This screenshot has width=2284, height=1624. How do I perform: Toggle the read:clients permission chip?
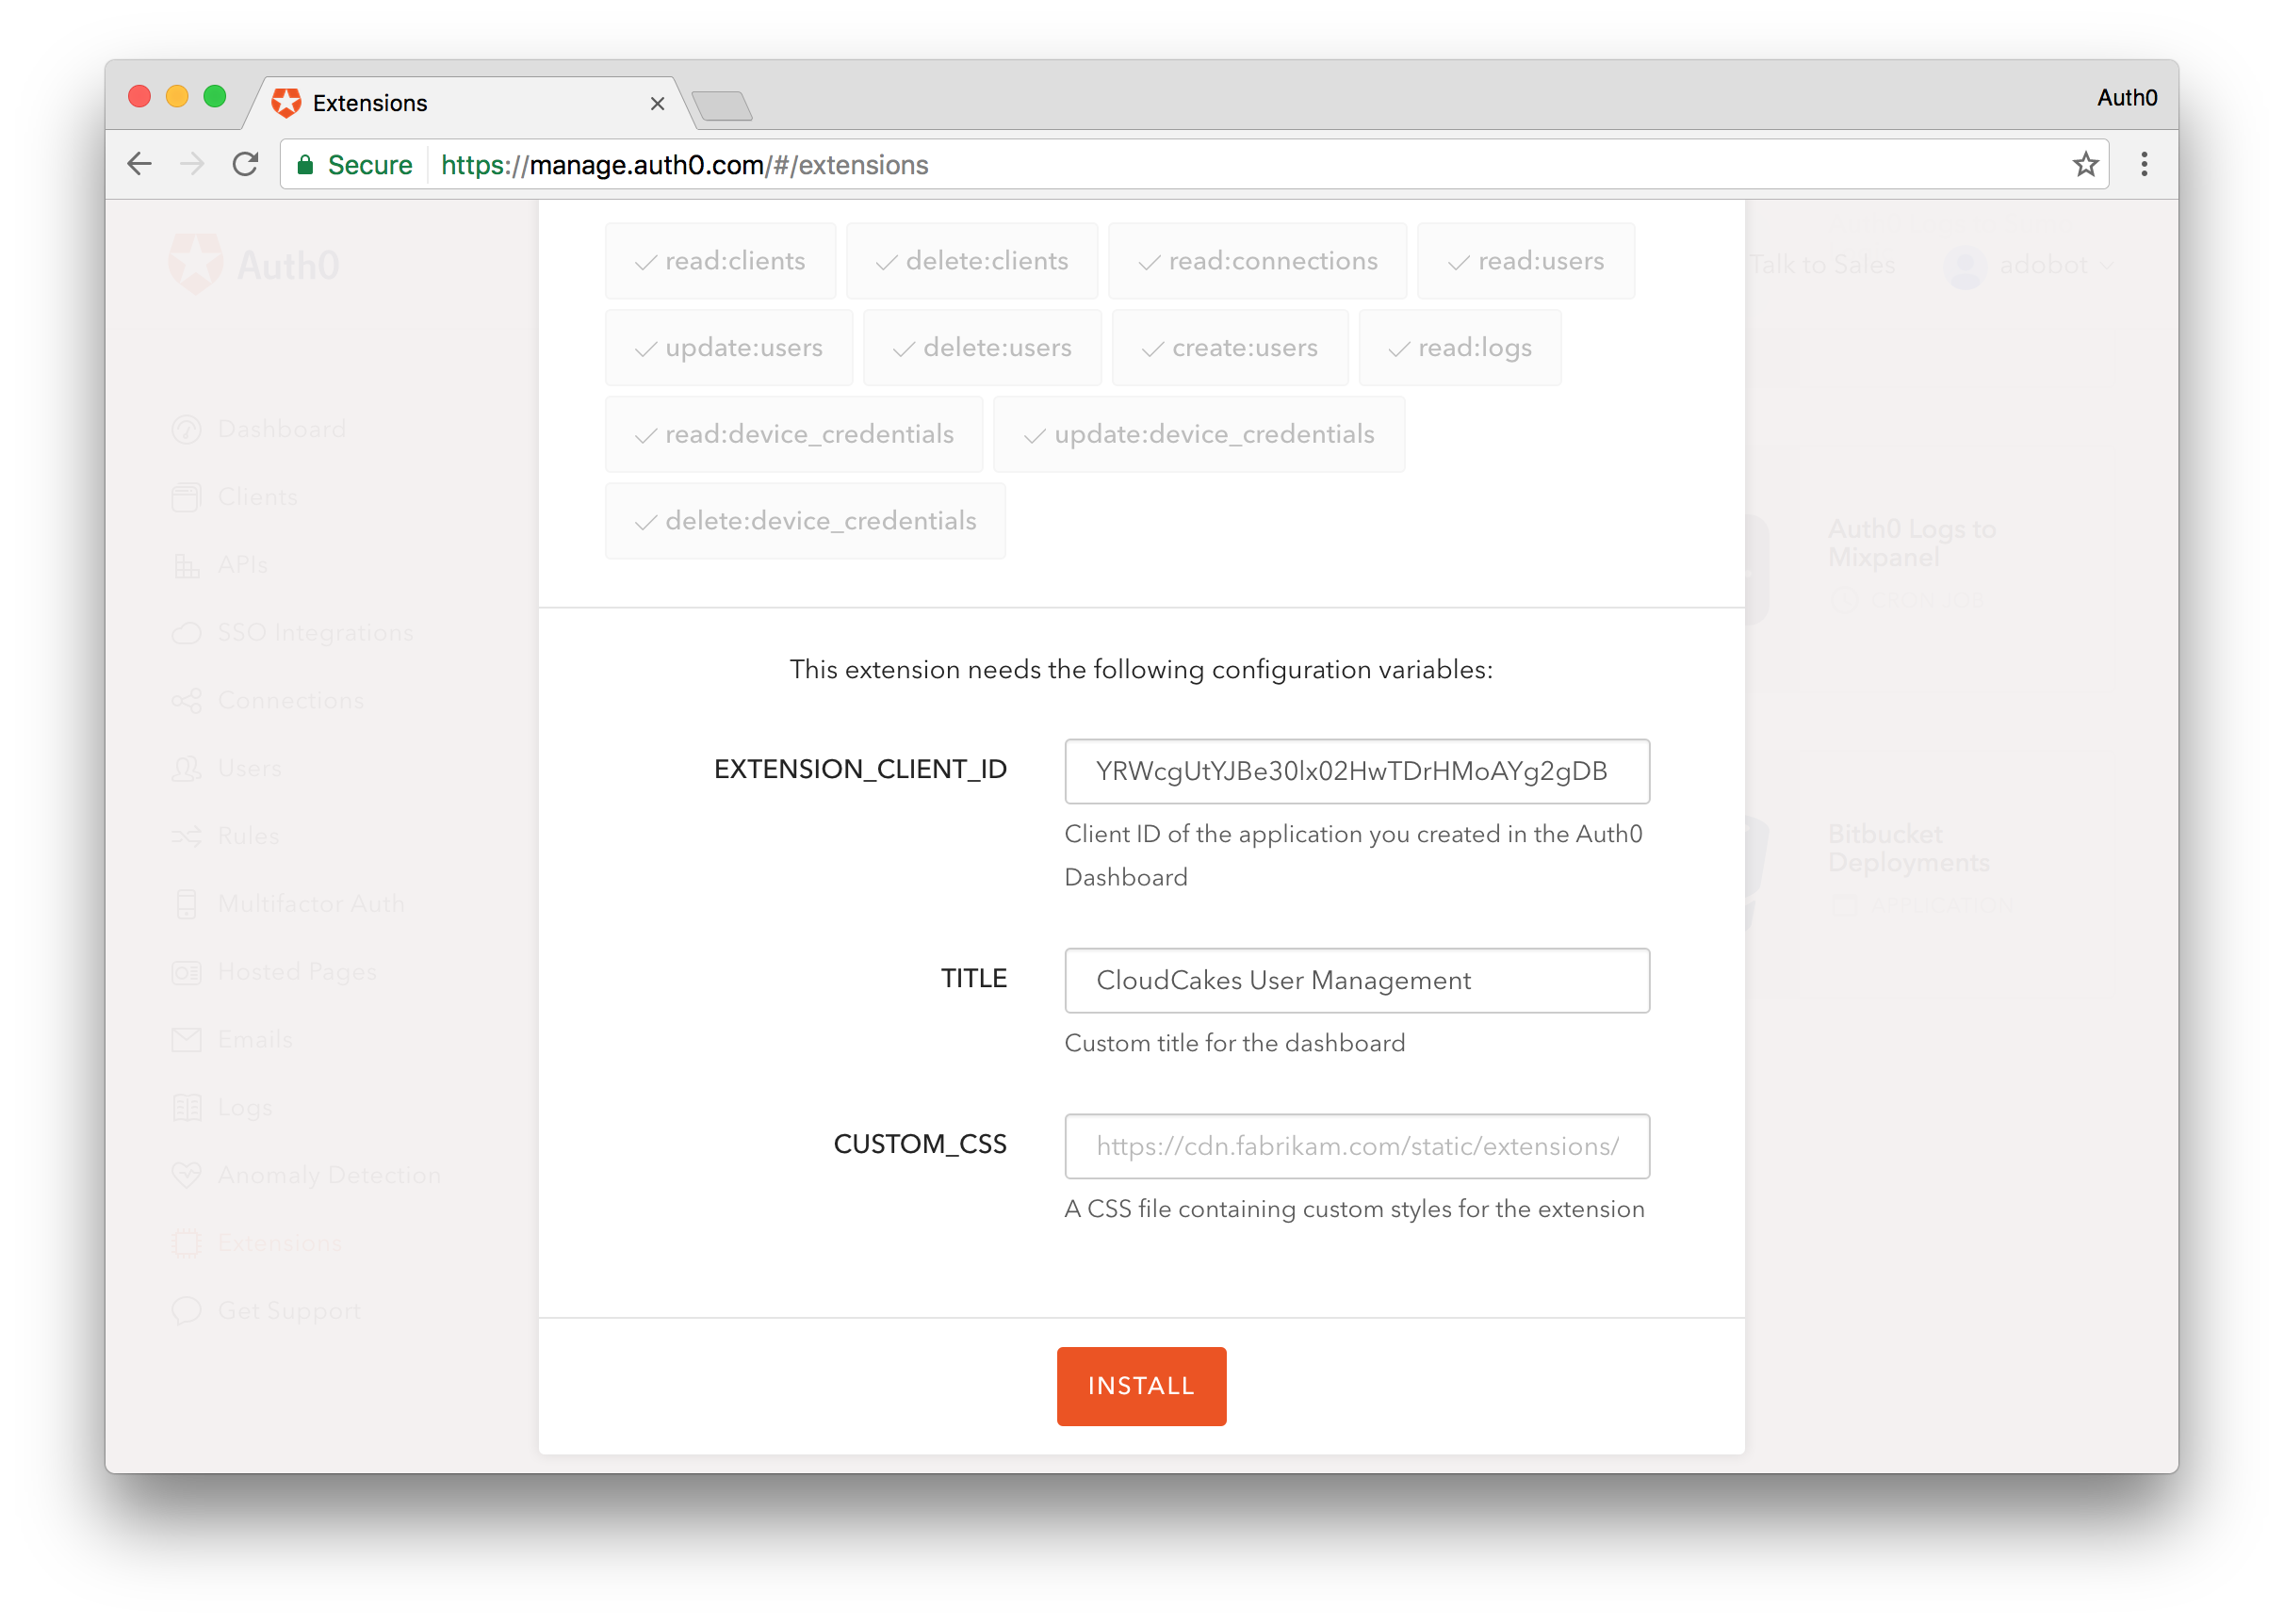pyautogui.click(x=720, y=261)
